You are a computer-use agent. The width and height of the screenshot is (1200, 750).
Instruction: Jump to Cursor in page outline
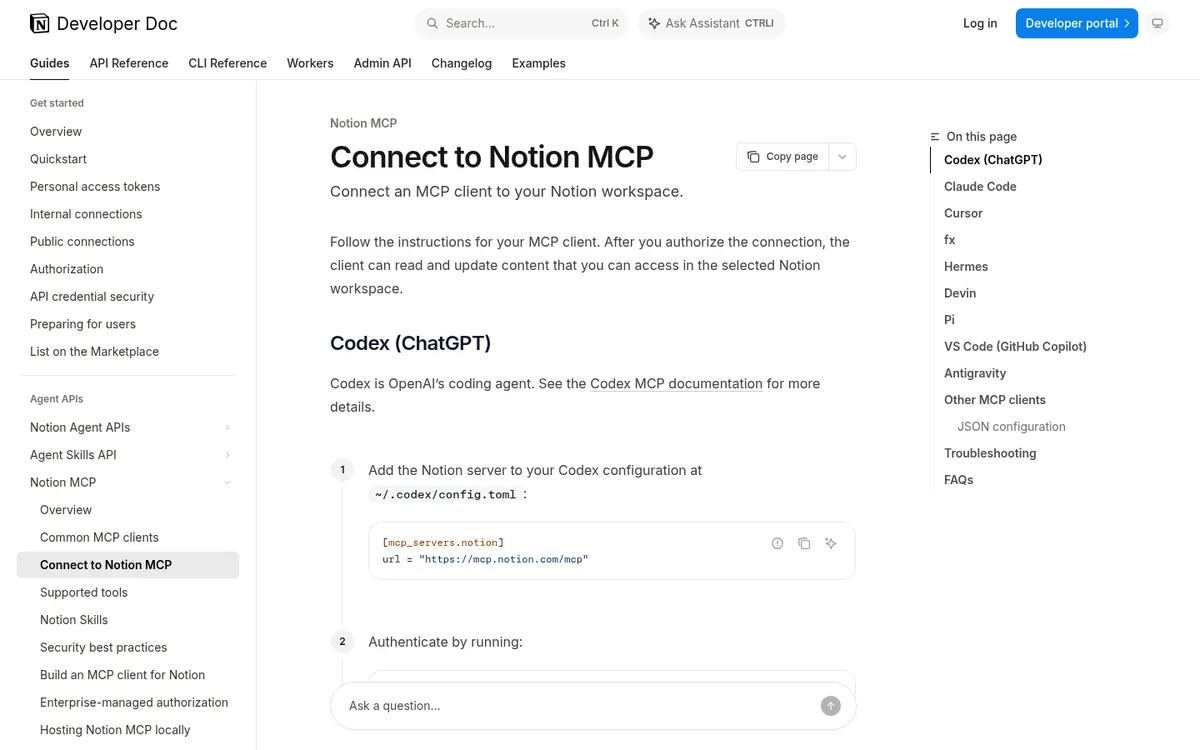point(963,213)
